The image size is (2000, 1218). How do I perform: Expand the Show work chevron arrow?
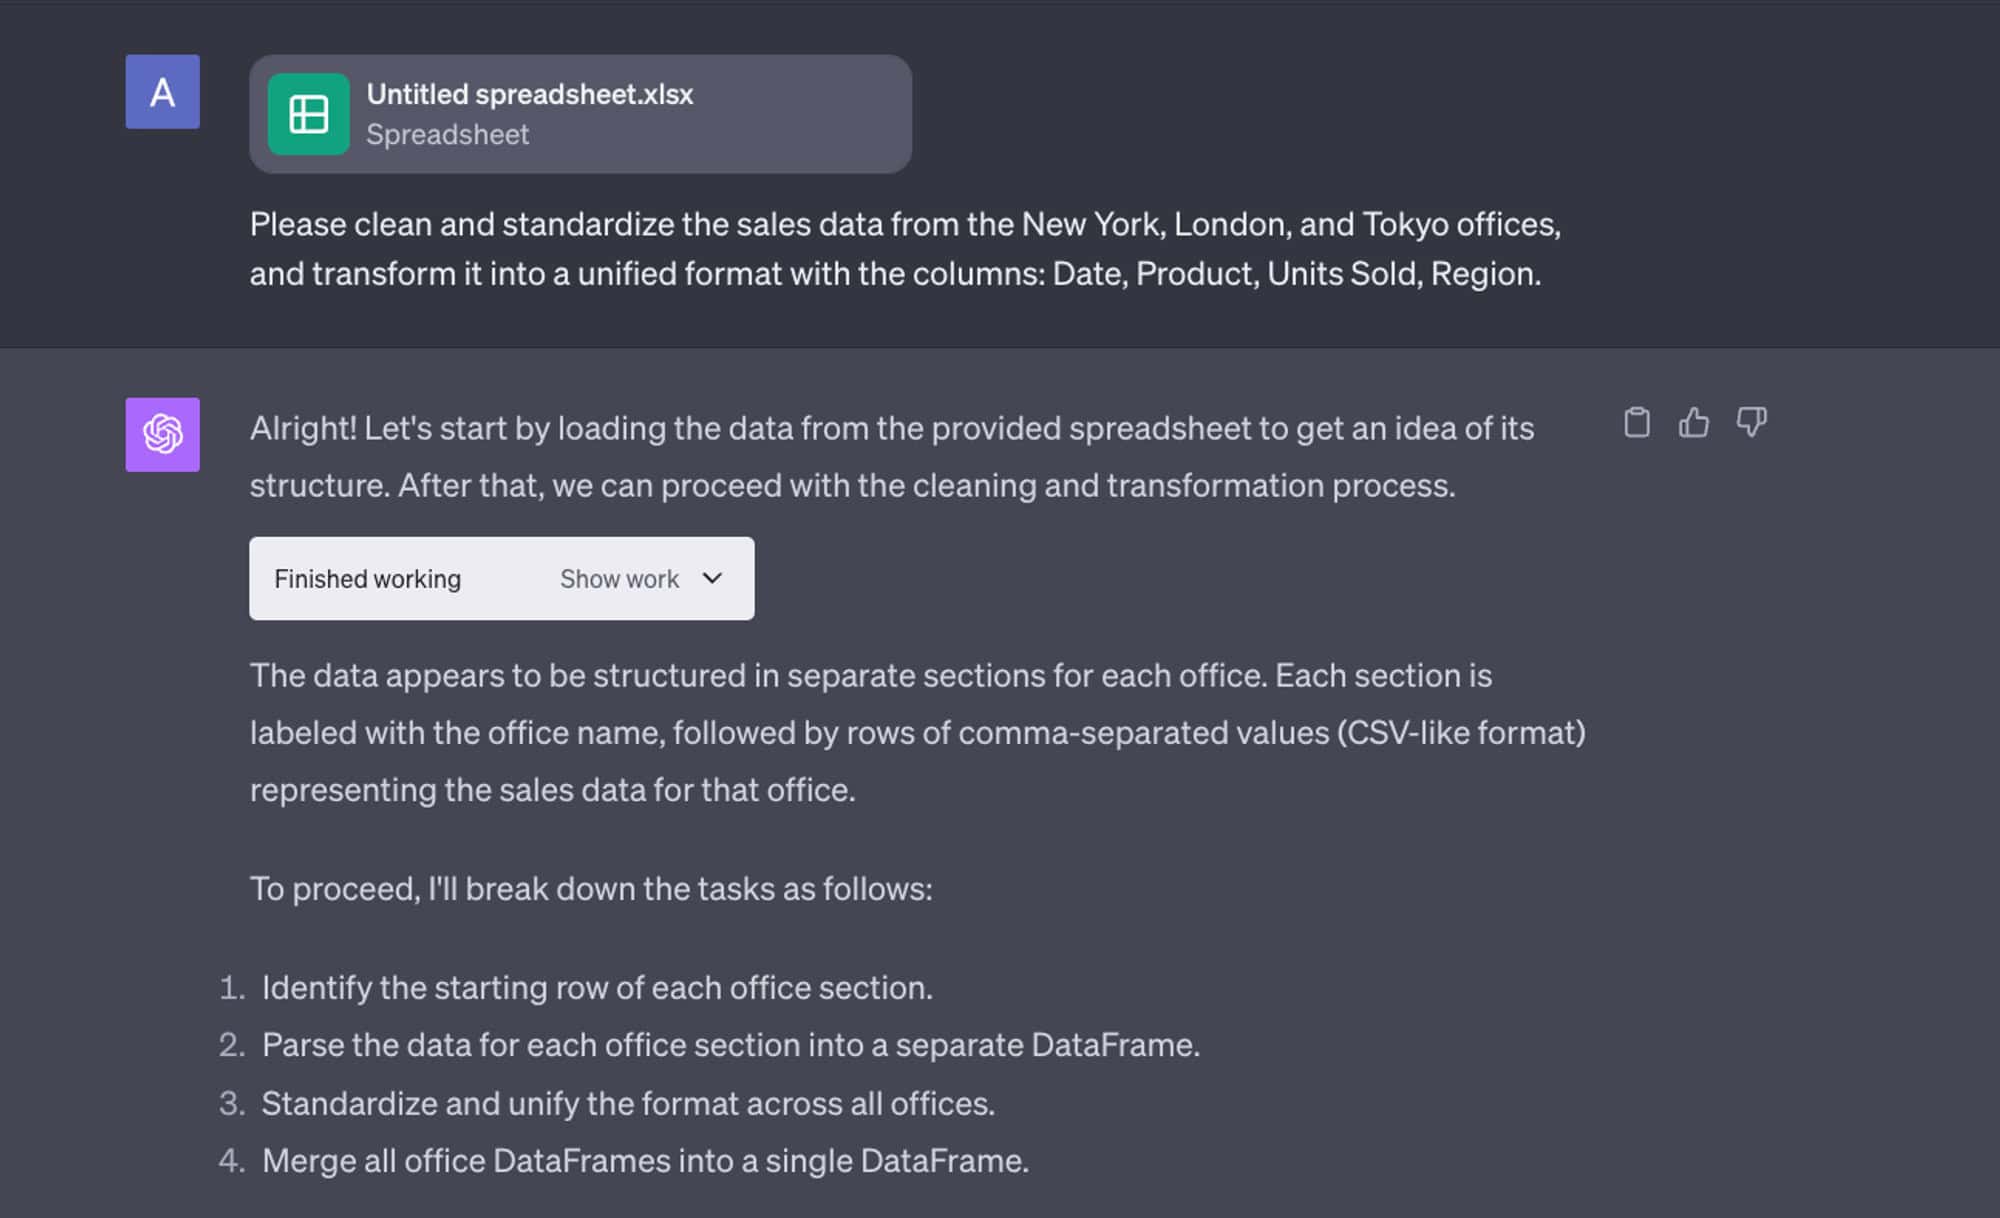point(712,578)
